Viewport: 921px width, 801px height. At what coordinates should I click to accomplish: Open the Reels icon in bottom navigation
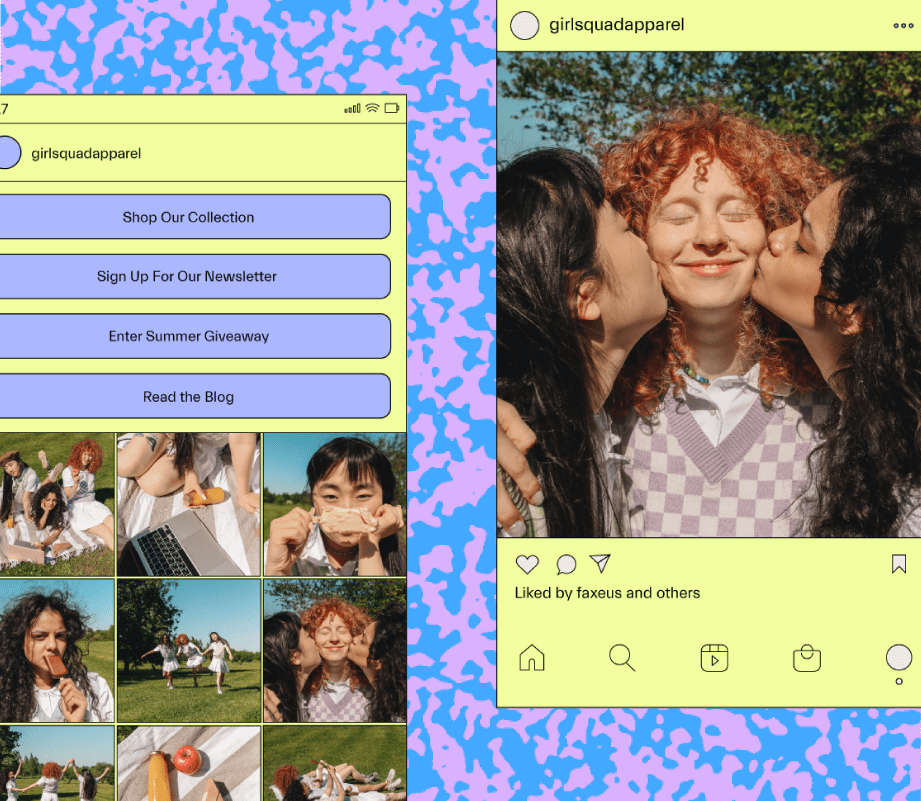pos(714,658)
